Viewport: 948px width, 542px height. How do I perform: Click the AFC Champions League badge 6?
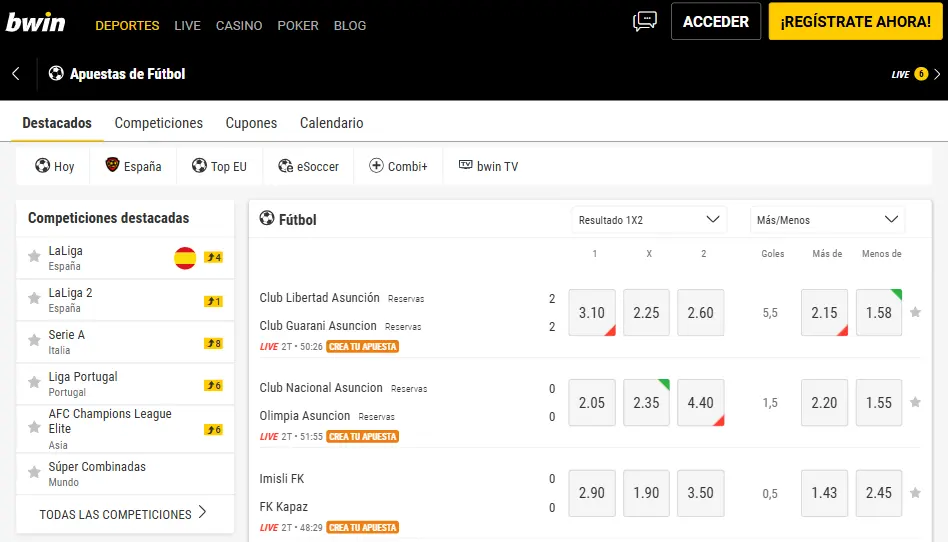point(213,429)
